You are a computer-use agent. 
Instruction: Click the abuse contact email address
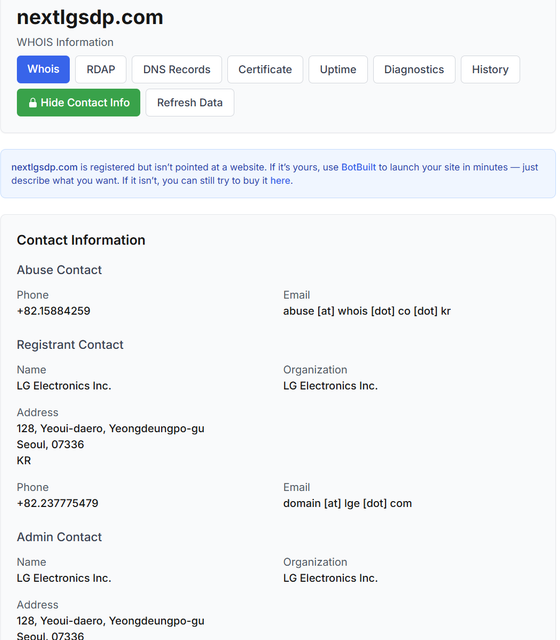pos(367,311)
